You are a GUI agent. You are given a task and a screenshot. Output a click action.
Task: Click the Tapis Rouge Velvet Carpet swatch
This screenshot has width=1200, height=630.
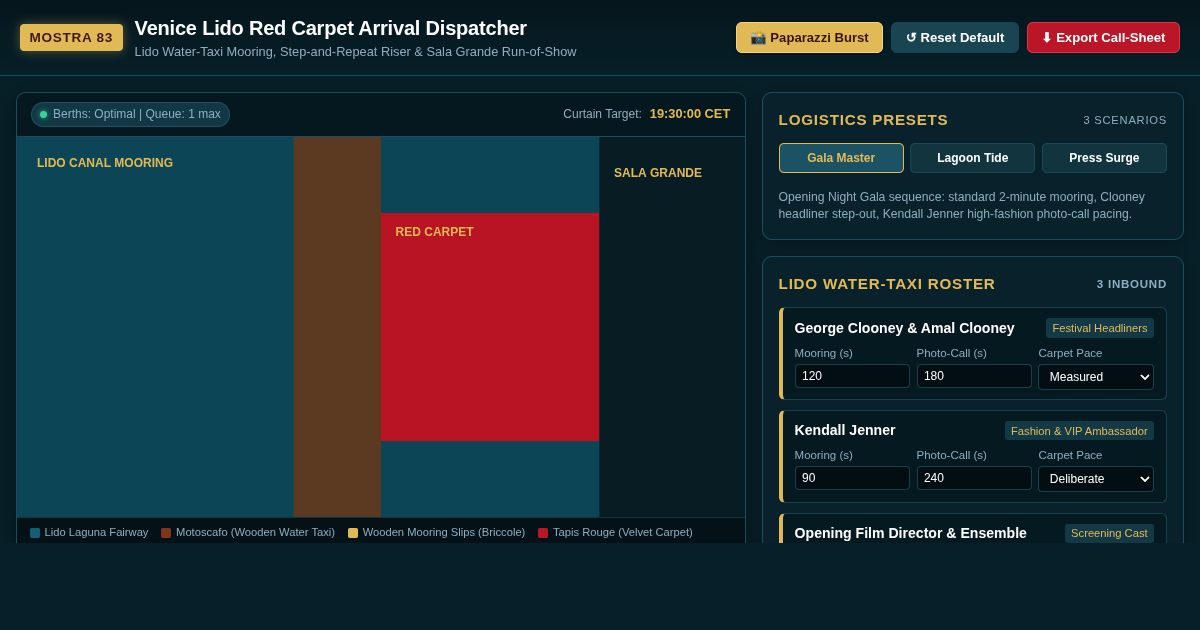point(543,533)
